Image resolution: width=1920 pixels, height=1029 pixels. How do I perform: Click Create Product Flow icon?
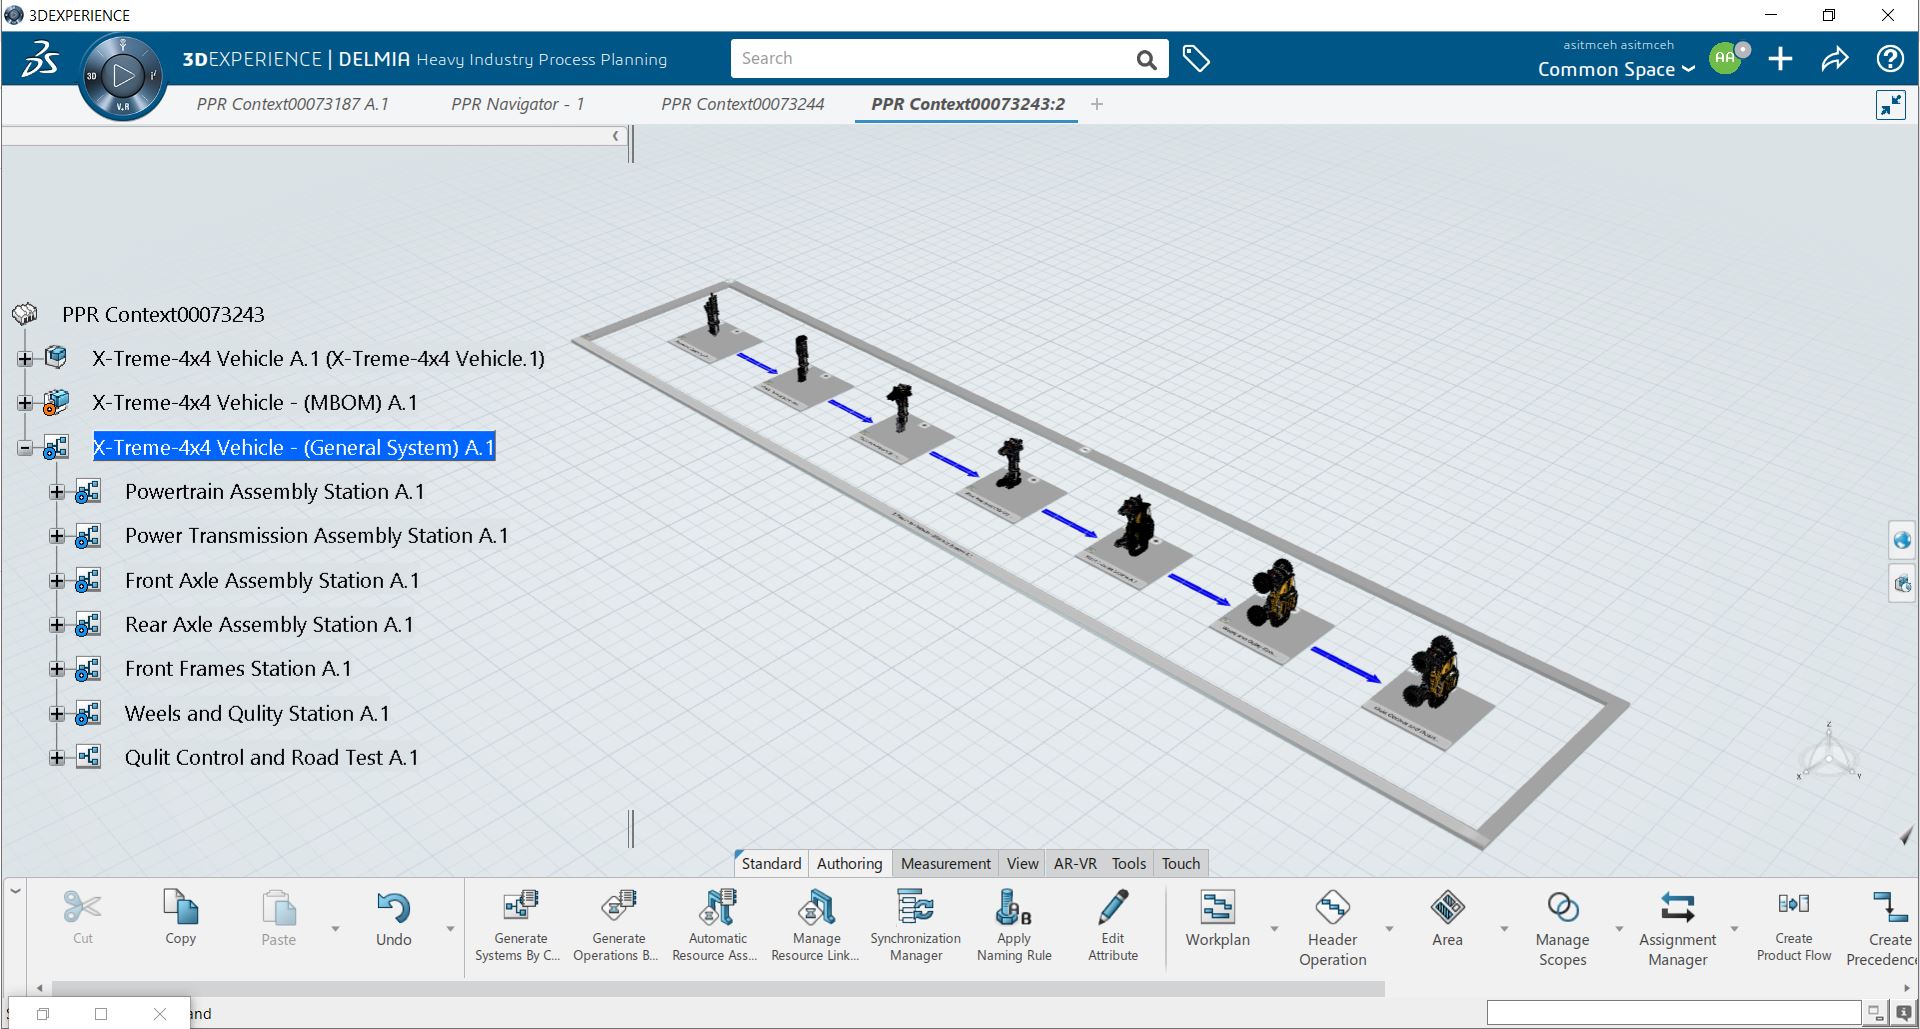1793,904
